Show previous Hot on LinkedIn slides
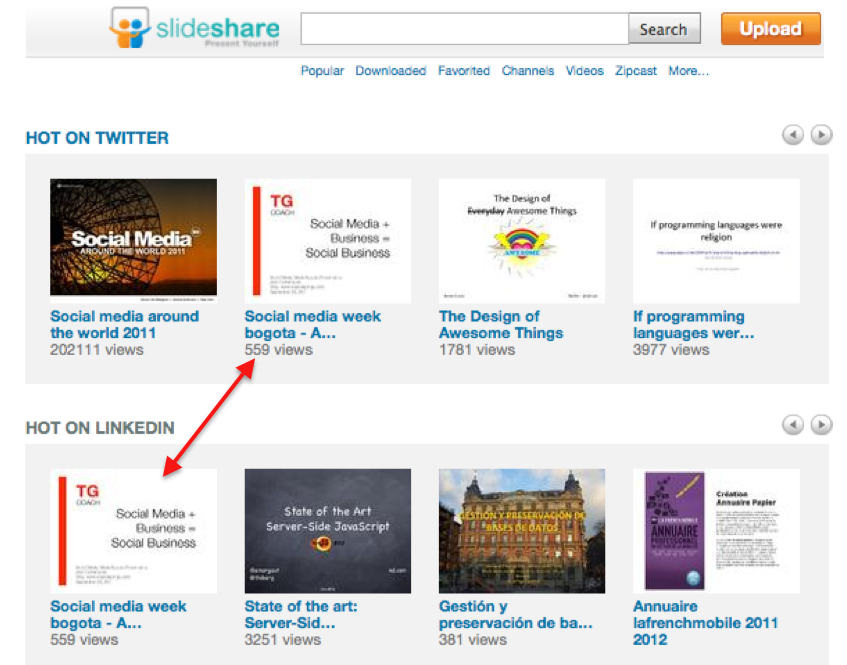The image size is (847, 665). tap(793, 426)
